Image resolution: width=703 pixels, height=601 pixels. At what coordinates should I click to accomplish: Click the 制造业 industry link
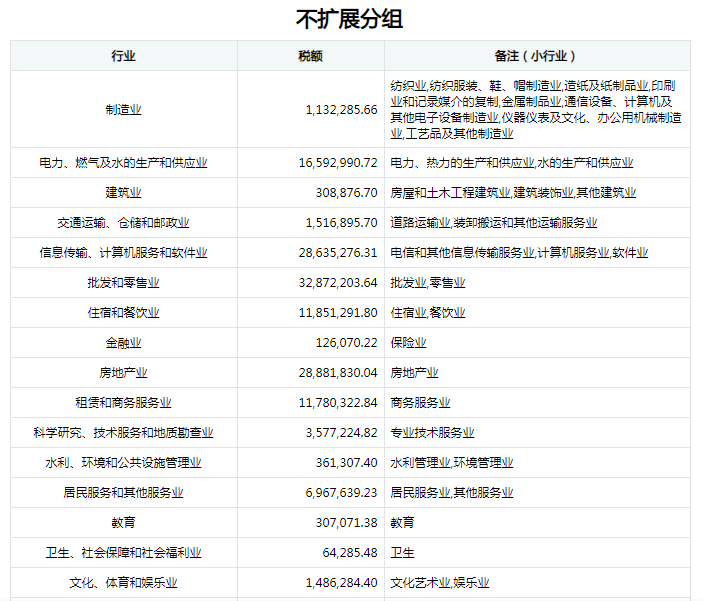[x=123, y=110]
